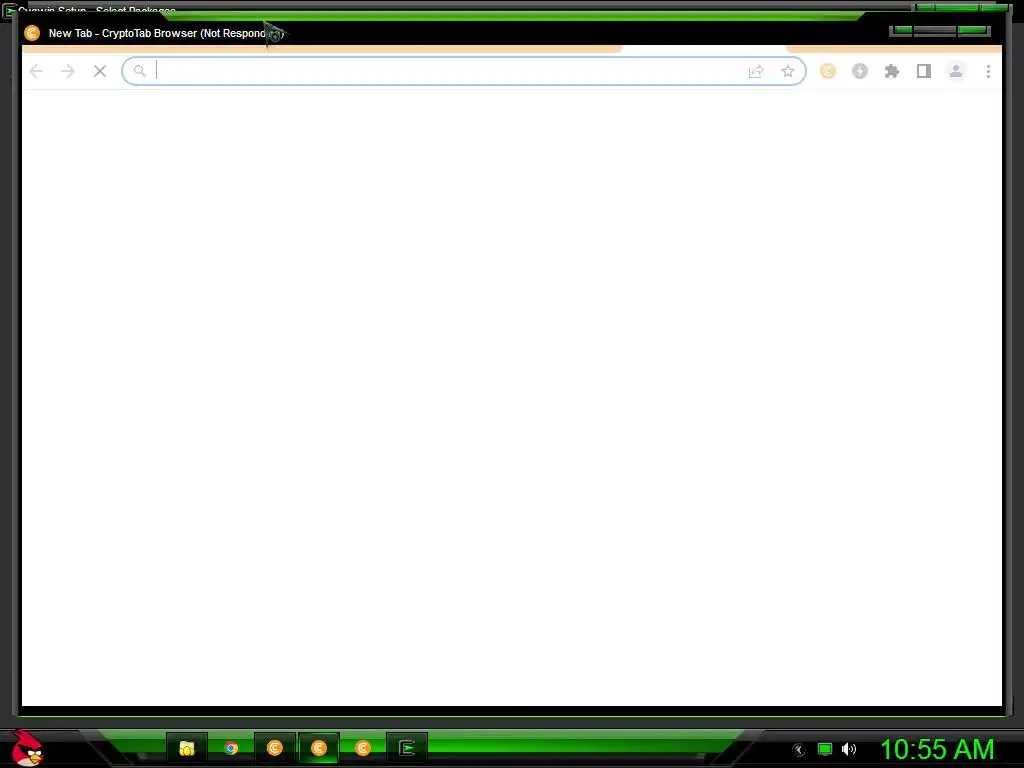Open the 10:55 AM clock
Screen dimensions: 1024x768
[x=937, y=749]
